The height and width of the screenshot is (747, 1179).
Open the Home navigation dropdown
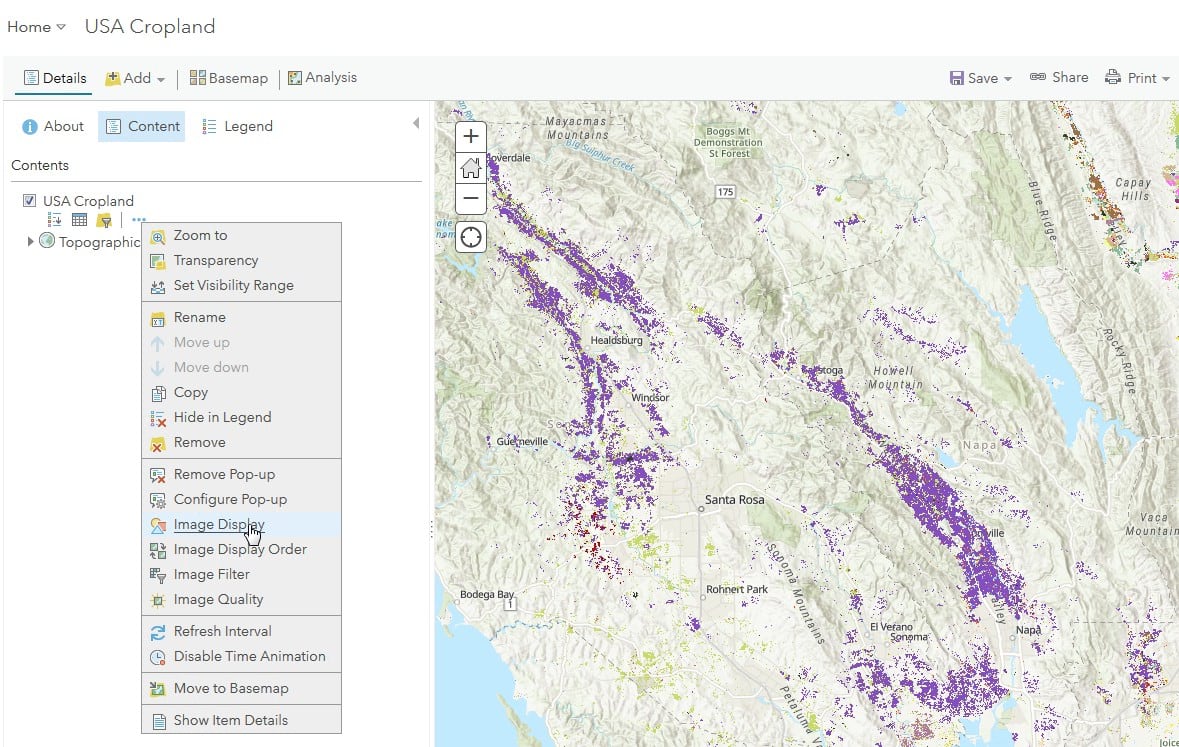pos(36,27)
